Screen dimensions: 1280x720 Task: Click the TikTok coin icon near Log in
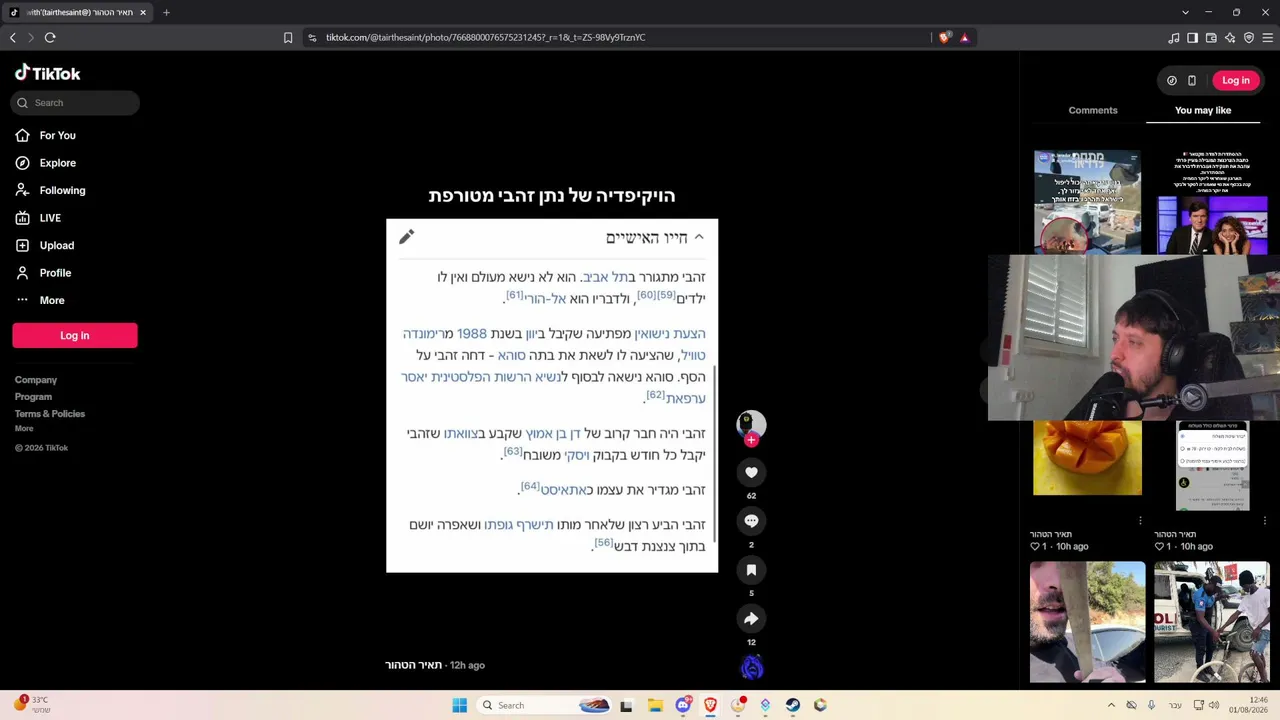coord(1172,80)
